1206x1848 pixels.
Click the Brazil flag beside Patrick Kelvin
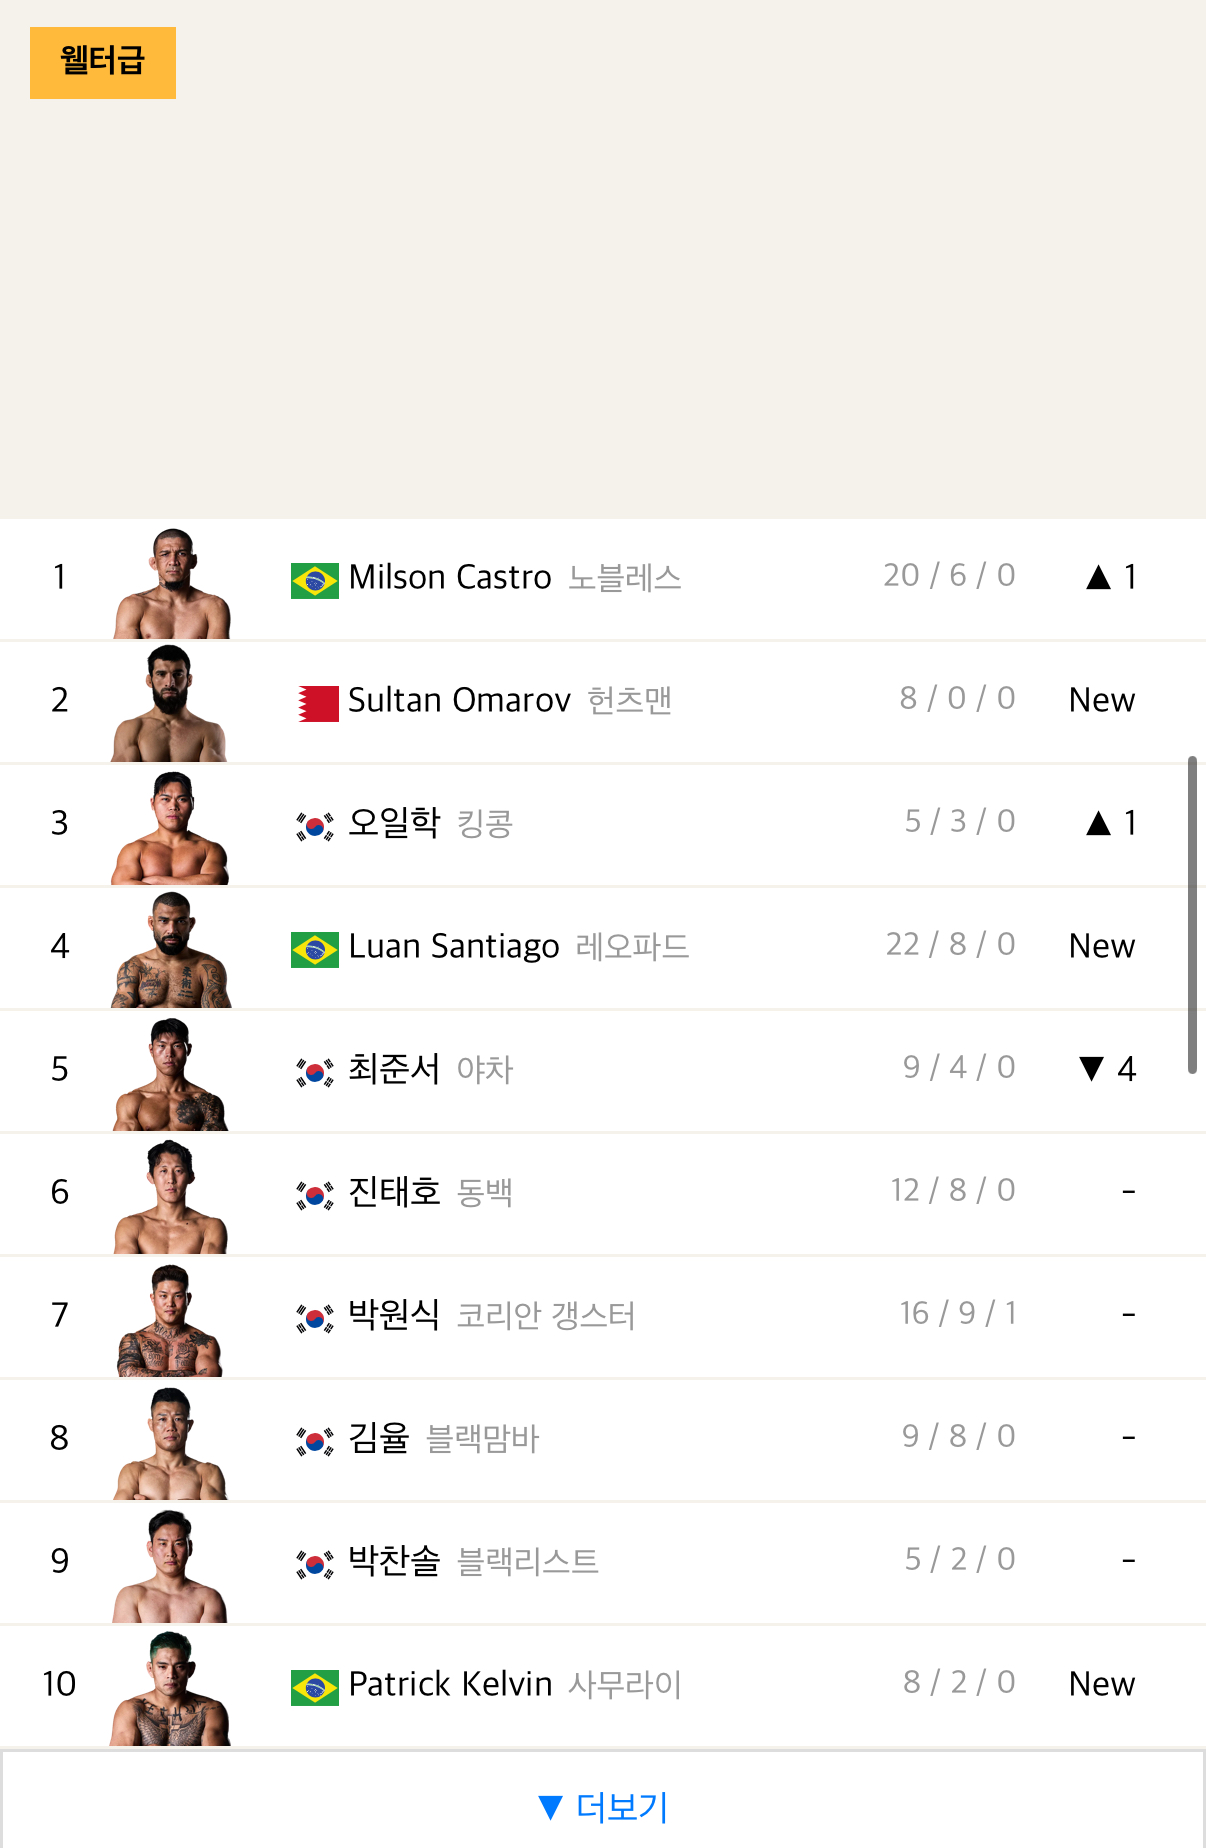coord(315,1685)
